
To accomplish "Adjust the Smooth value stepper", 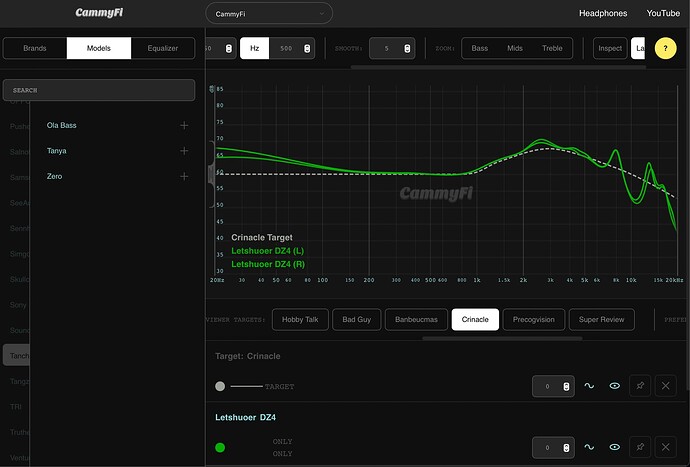I will pos(407,48).
